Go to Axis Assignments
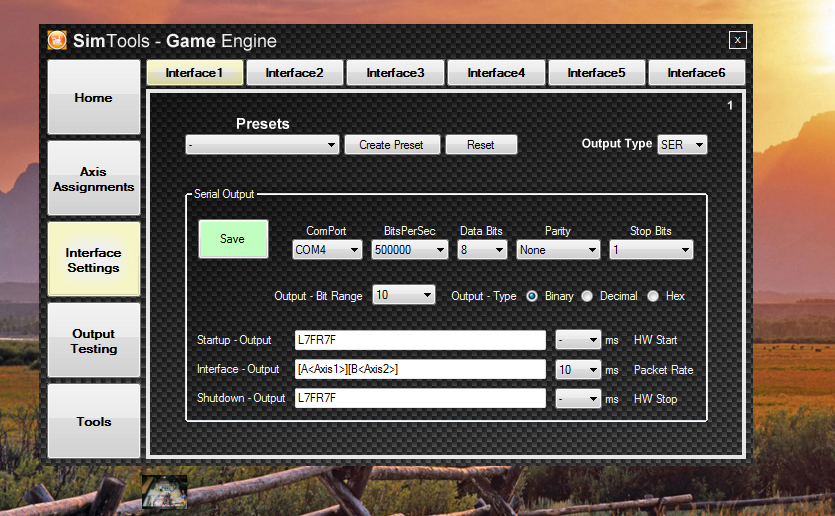835x516 pixels. click(94, 178)
